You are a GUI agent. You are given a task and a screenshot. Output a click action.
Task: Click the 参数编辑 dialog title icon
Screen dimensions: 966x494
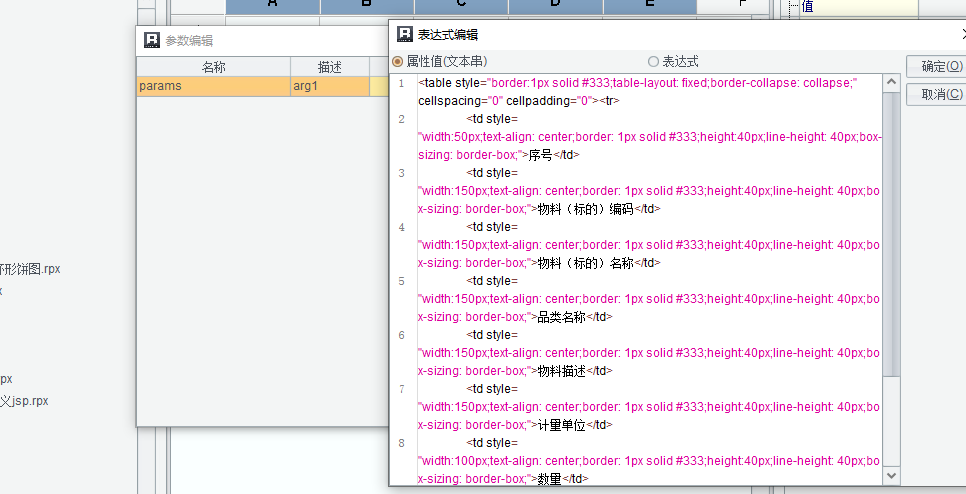tap(152, 40)
